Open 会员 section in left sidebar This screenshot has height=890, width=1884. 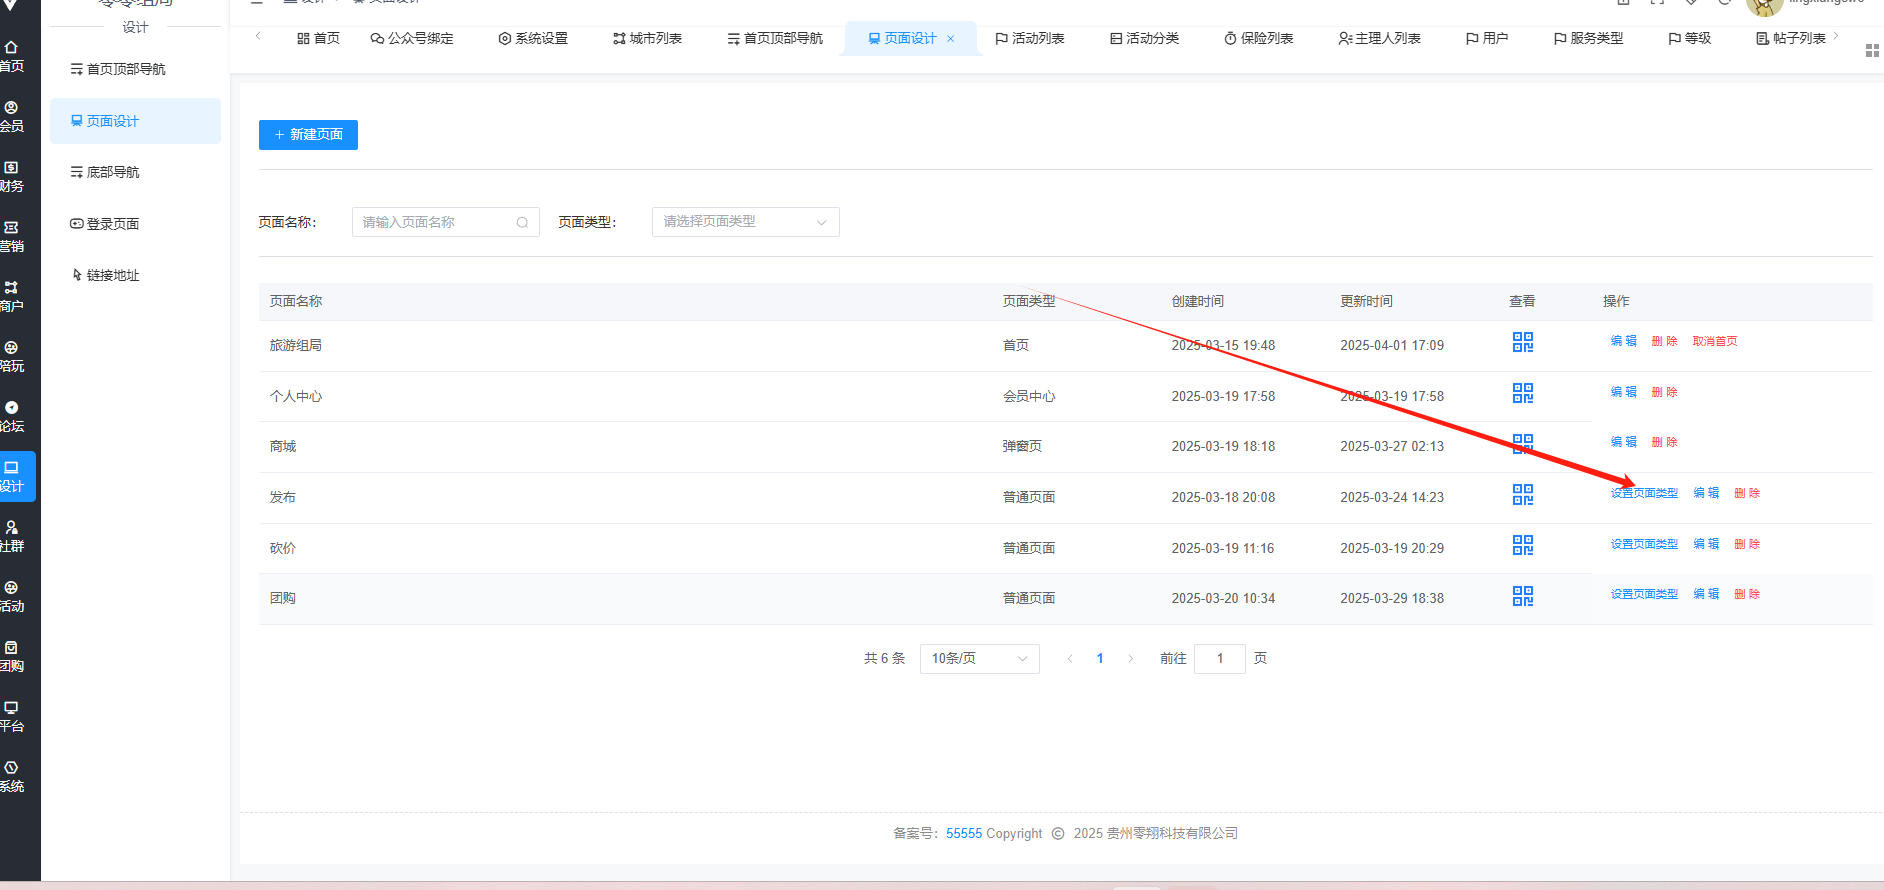pos(12,116)
